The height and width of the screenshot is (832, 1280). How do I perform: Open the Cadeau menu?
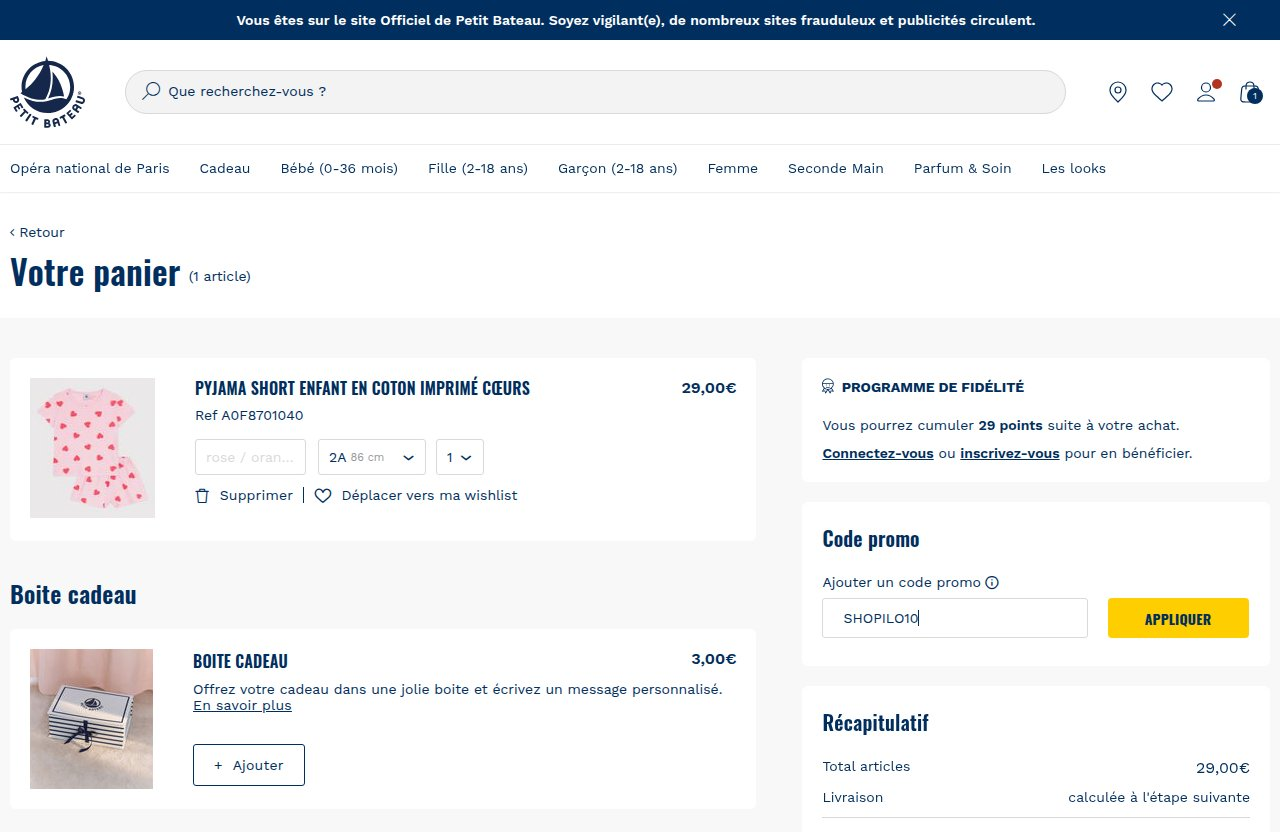225,168
